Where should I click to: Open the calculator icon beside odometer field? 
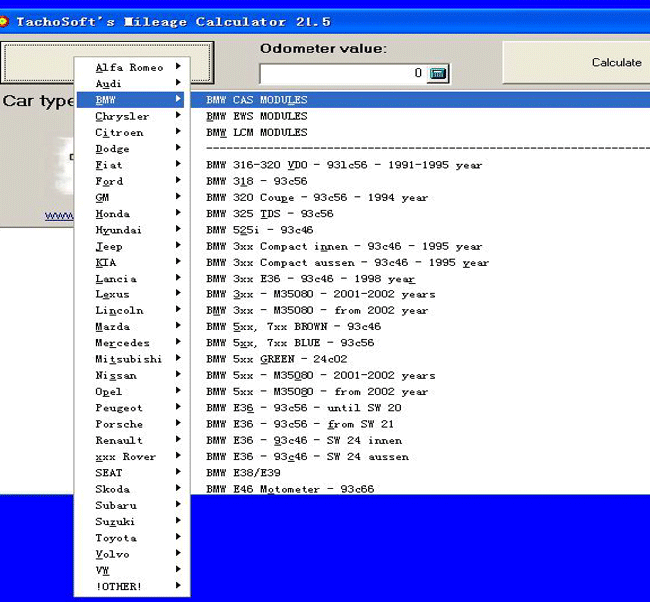[438, 74]
